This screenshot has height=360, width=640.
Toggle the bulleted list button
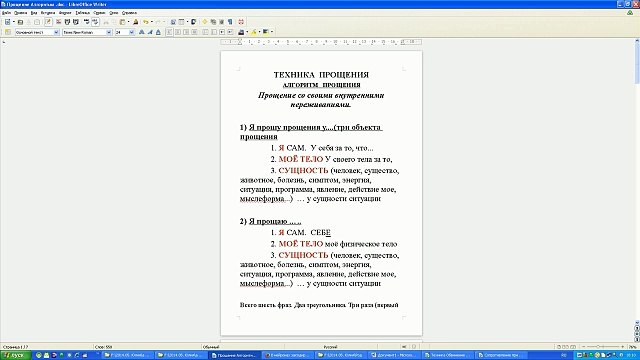(214, 32)
